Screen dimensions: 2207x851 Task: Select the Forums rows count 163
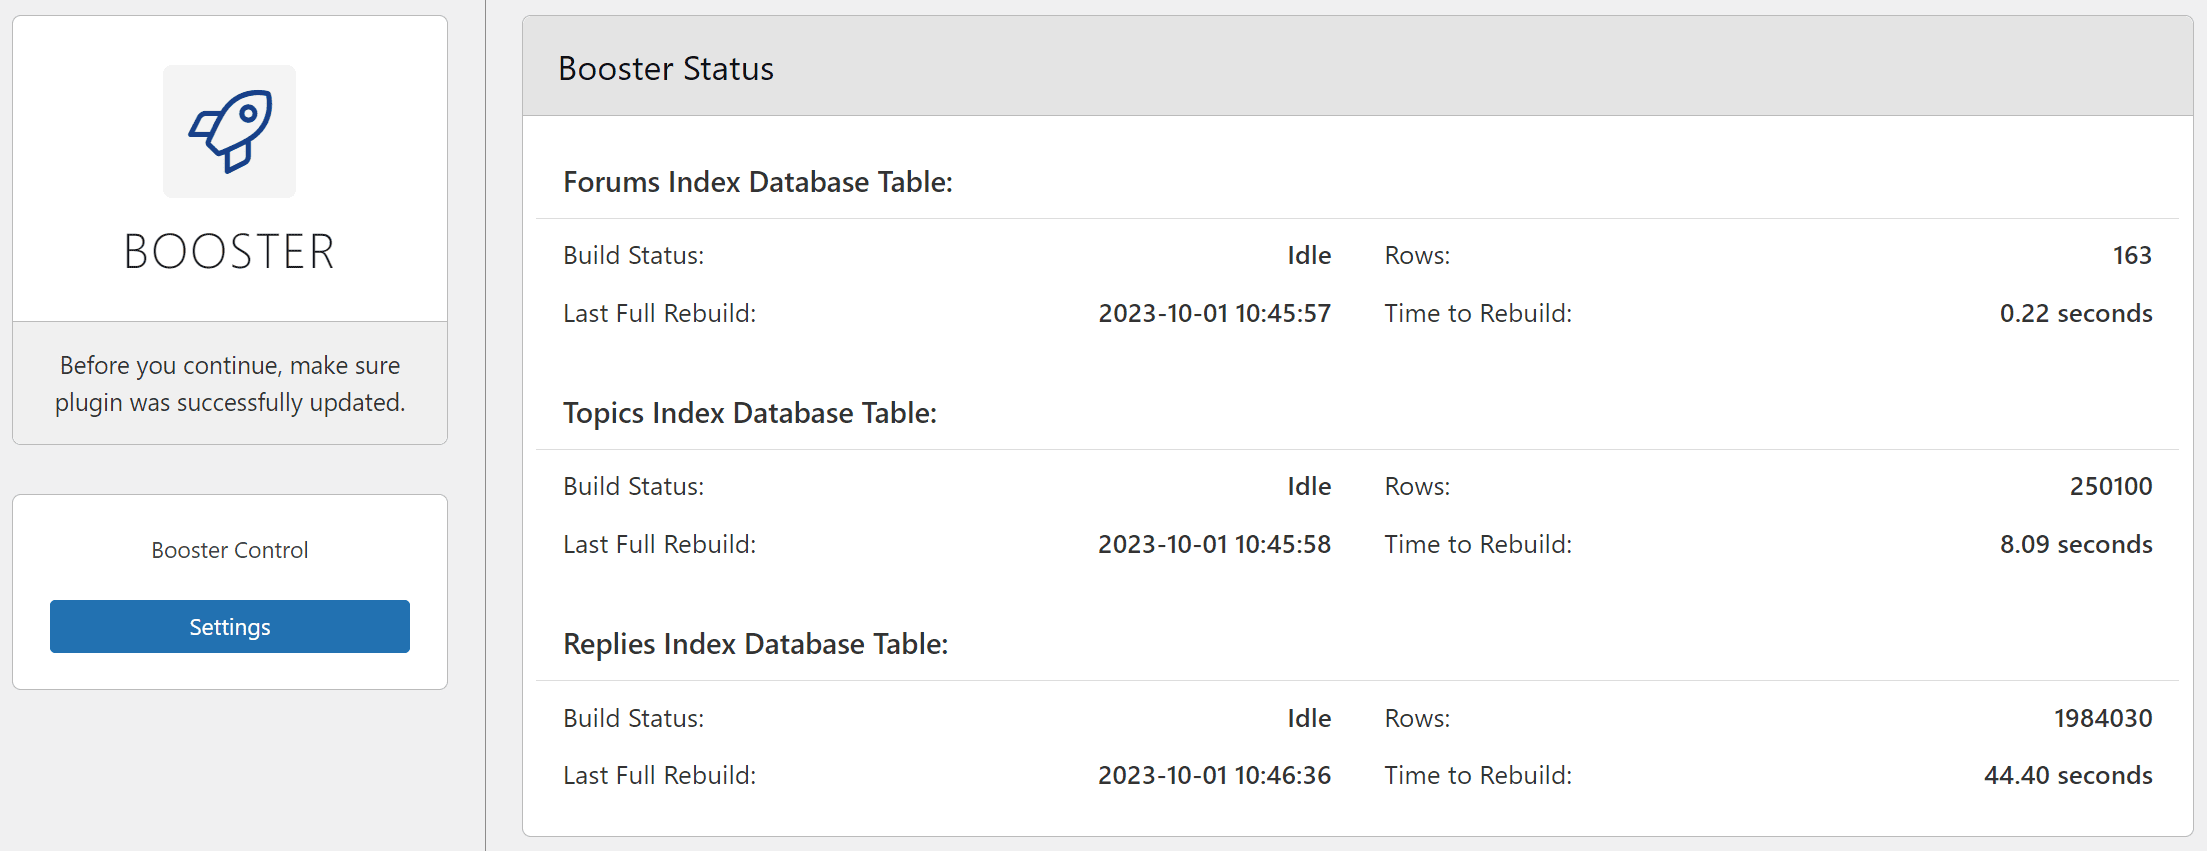pyautogui.click(x=2132, y=255)
